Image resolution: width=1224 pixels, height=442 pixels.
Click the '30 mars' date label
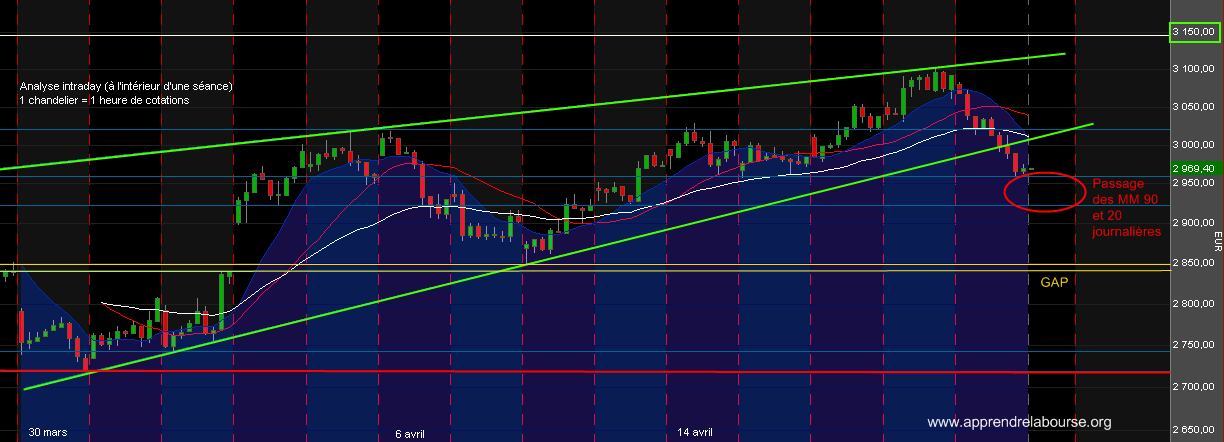[x=47, y=432]
